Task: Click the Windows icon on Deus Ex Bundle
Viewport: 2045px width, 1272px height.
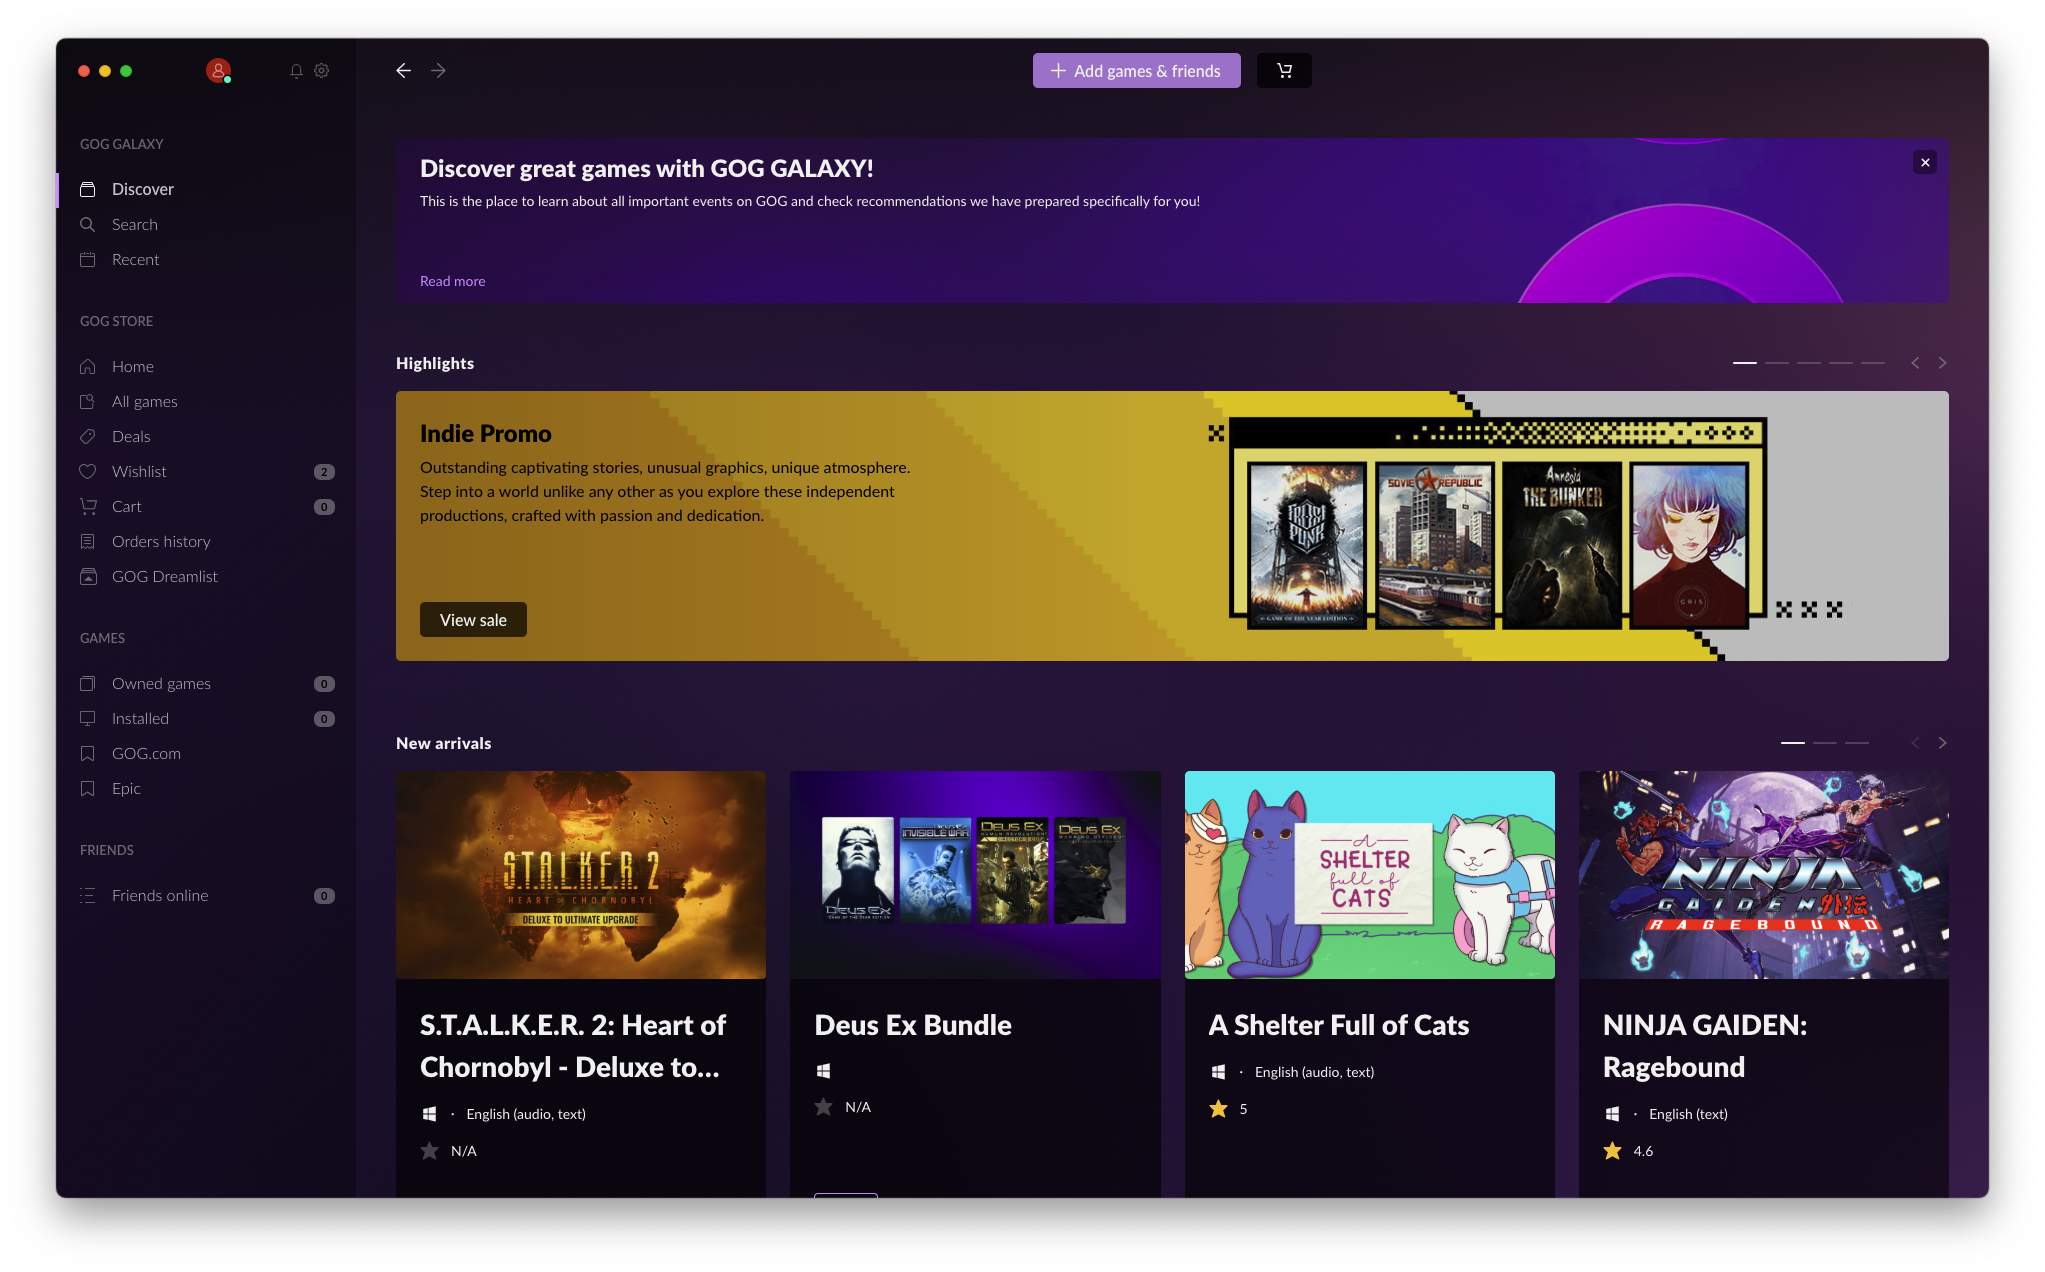Action: (823, 1071)
